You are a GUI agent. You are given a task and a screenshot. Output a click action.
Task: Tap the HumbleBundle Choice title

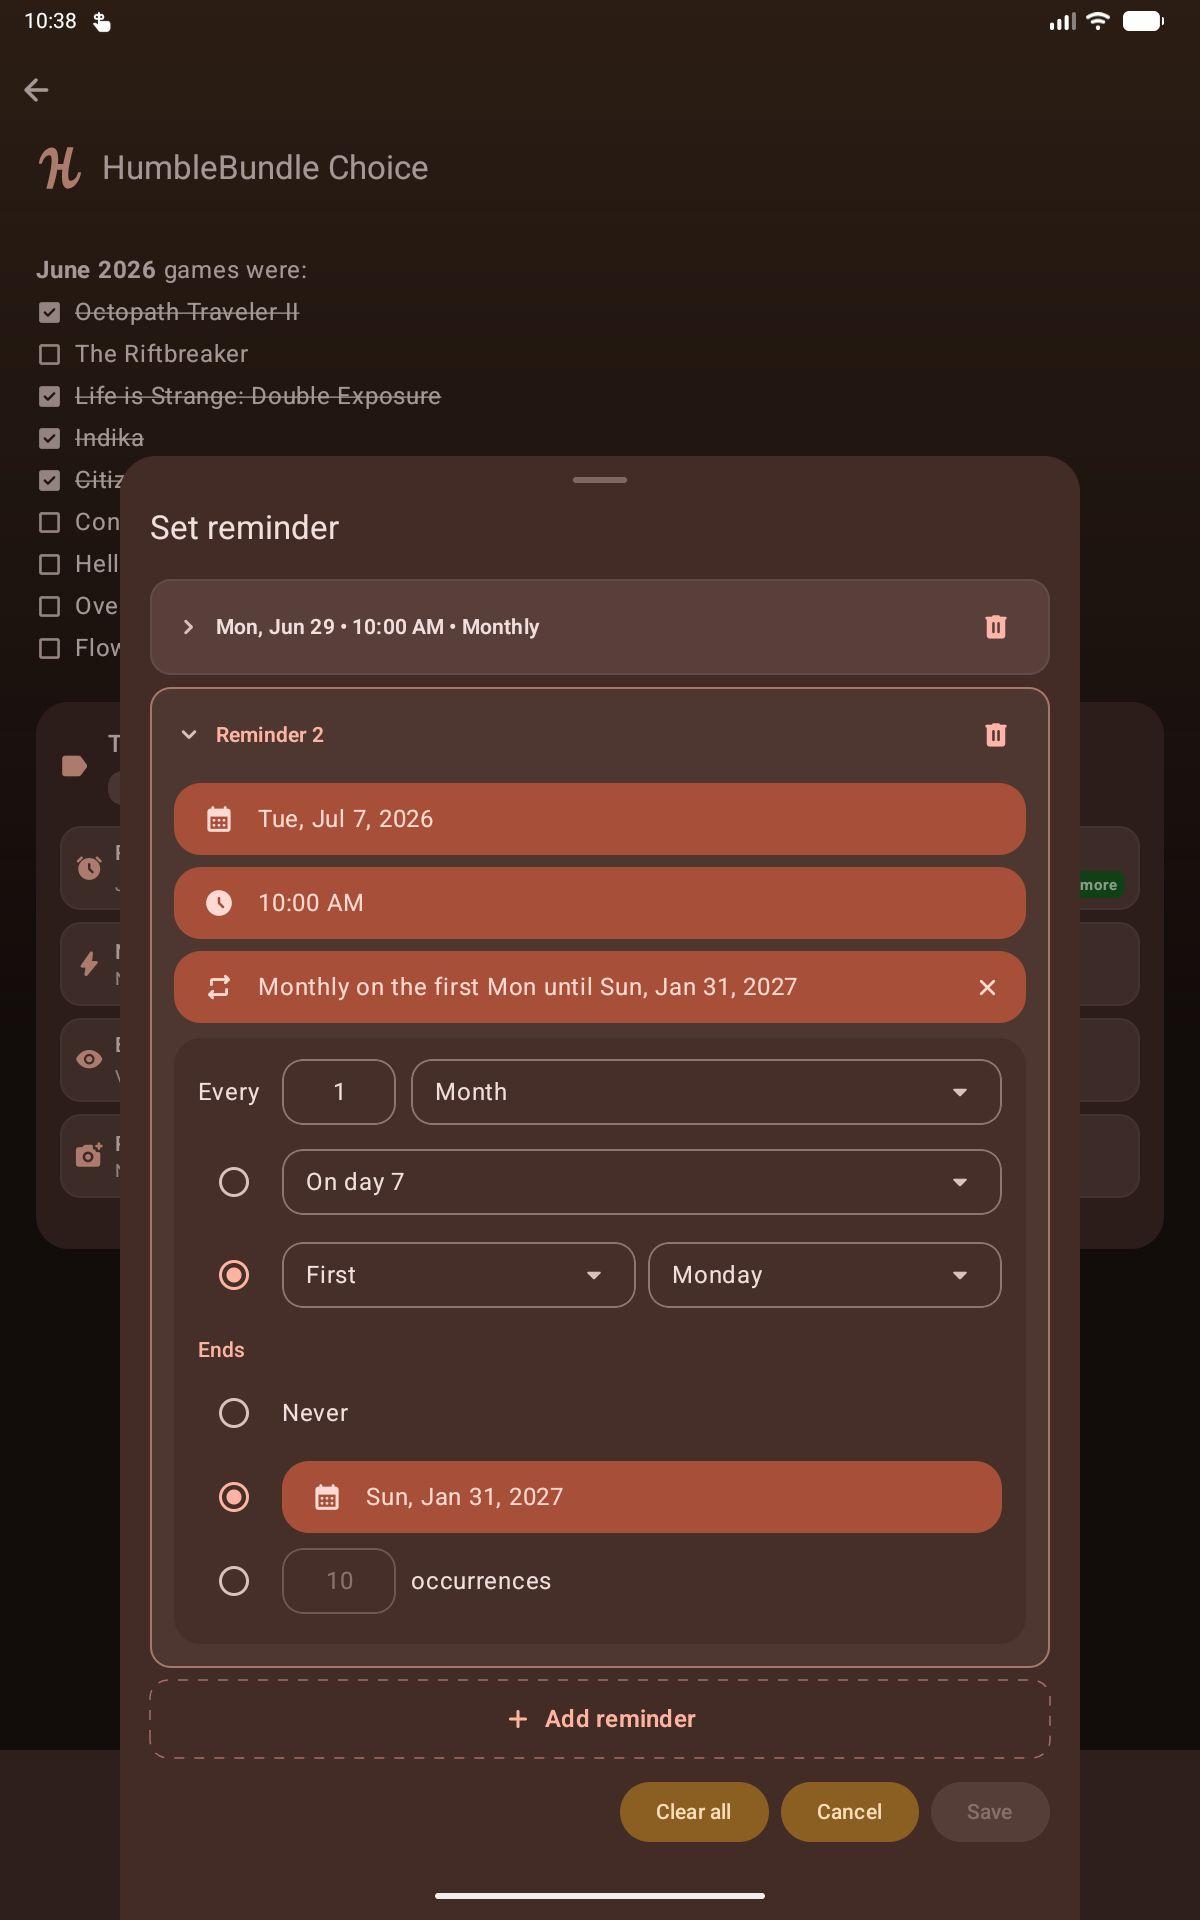pos(265,168)
